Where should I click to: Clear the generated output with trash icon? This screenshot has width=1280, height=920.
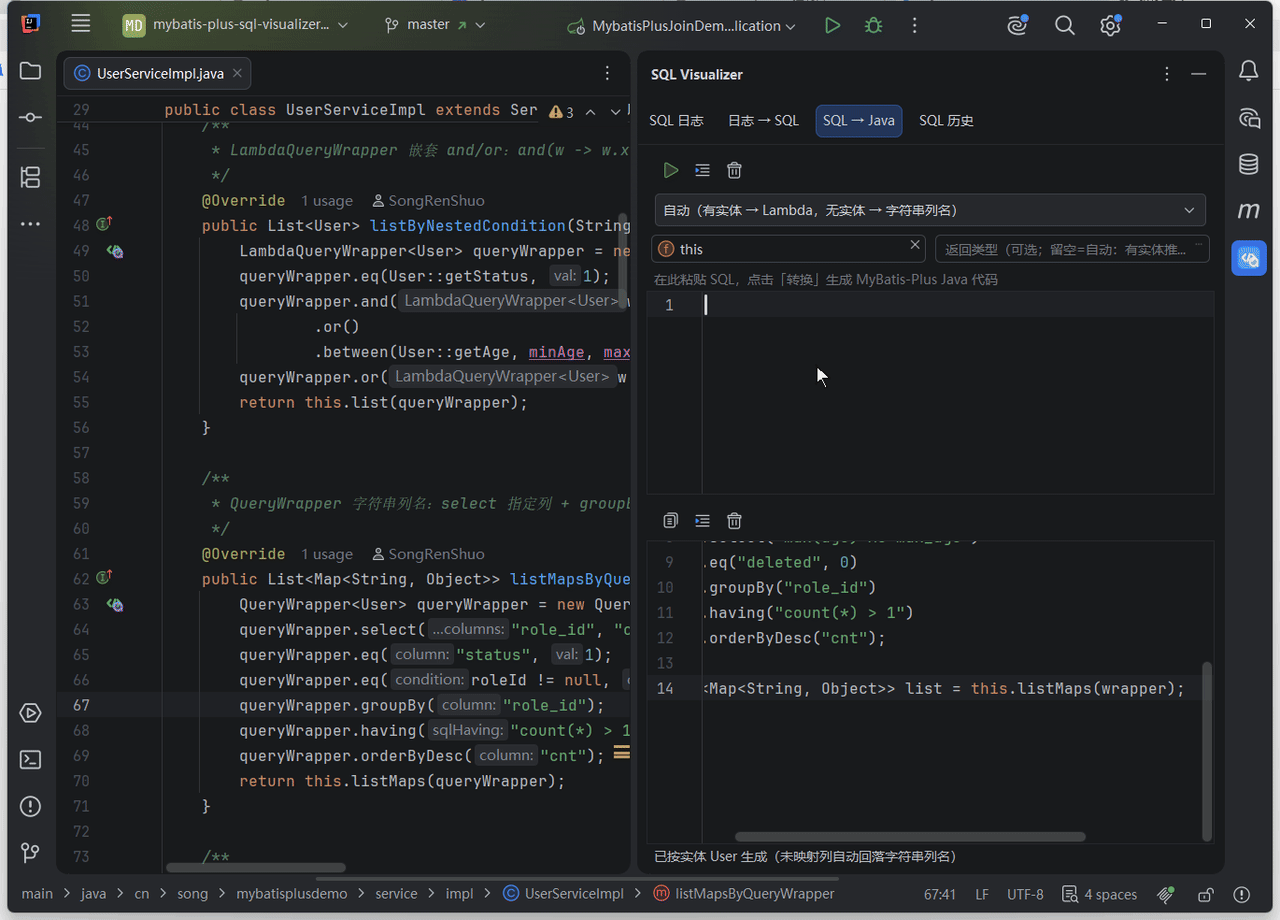[734, 521]
